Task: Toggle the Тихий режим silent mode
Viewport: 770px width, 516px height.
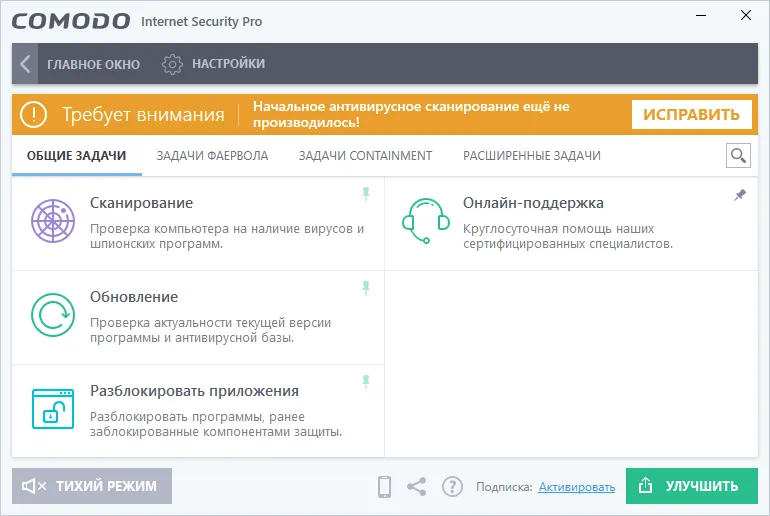Action: 92,486
